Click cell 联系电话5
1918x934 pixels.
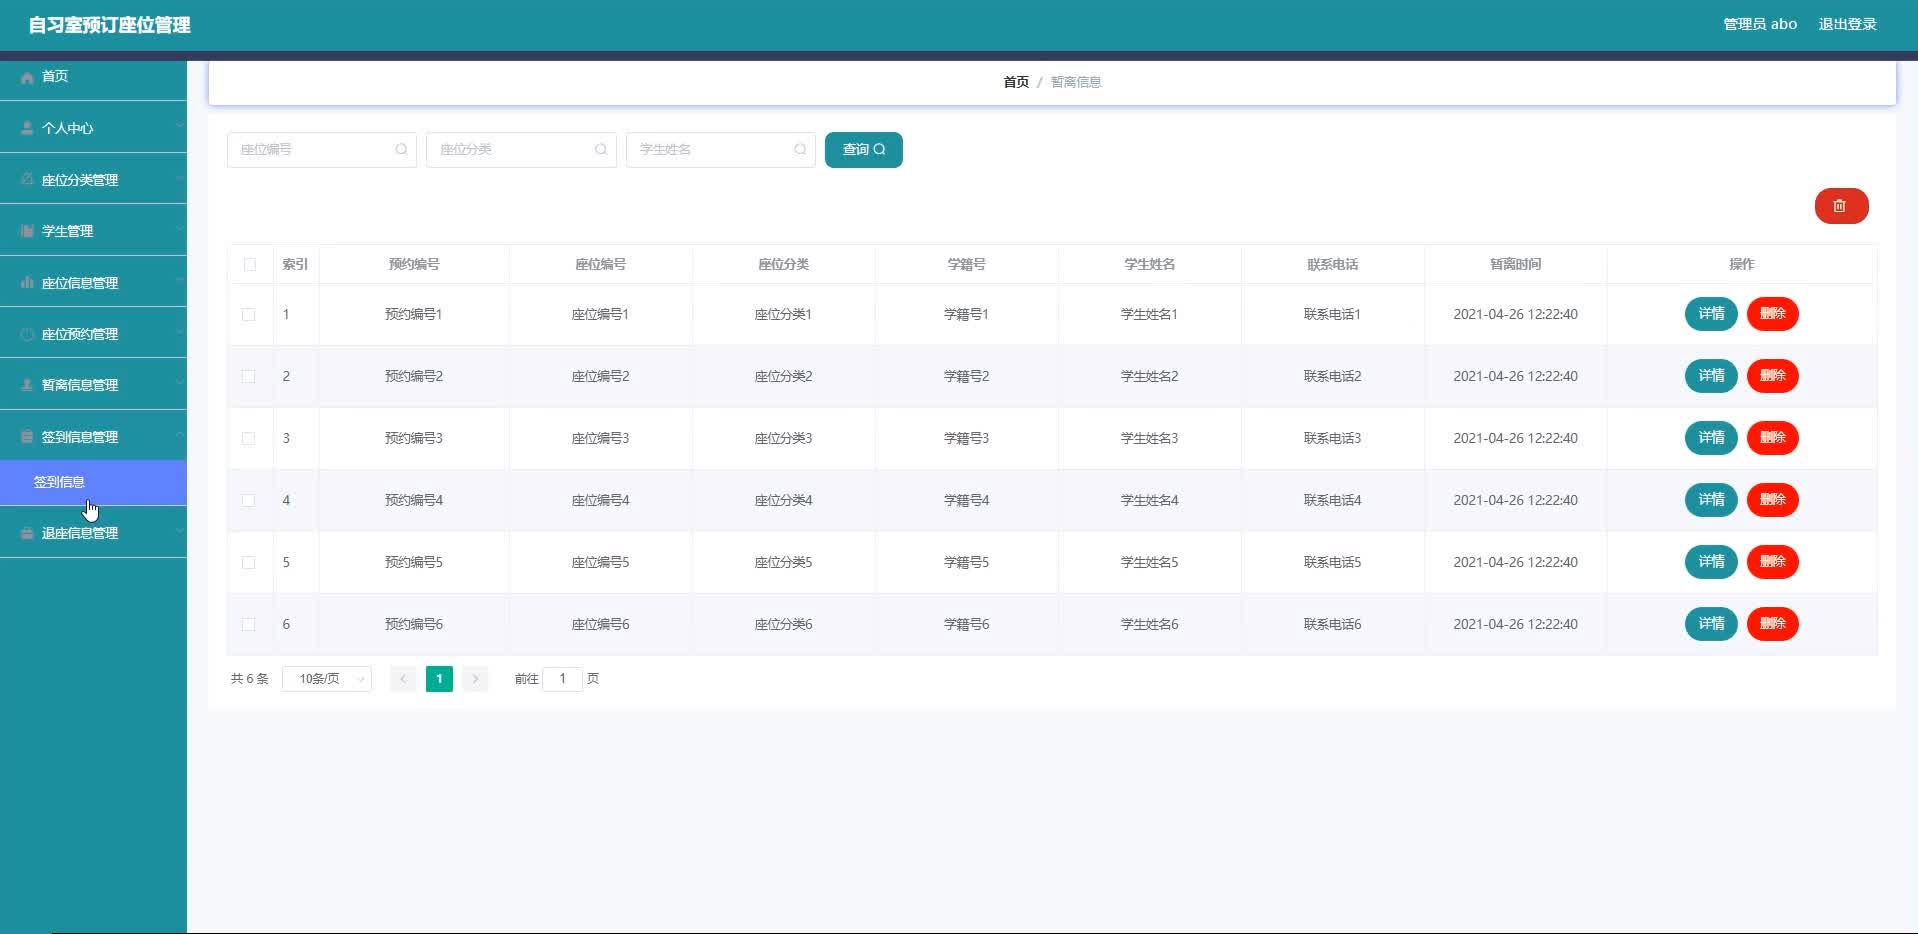(1332, 563)
